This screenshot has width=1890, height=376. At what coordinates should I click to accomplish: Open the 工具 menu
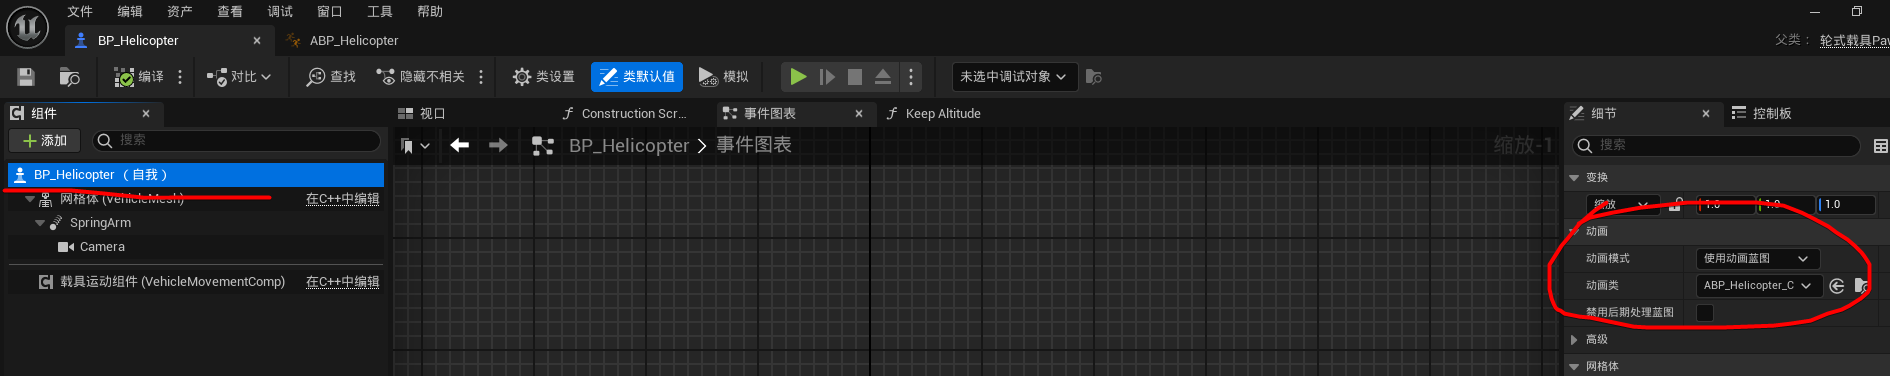(x=380, y=12)
